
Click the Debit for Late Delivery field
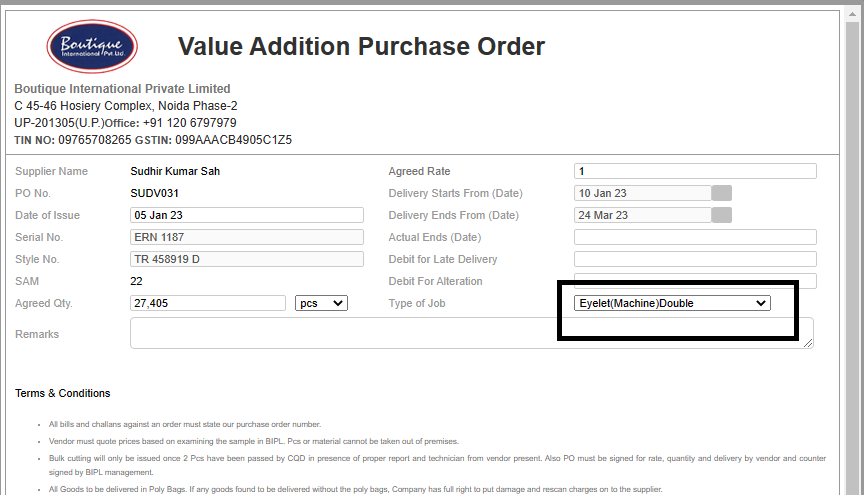695,259
